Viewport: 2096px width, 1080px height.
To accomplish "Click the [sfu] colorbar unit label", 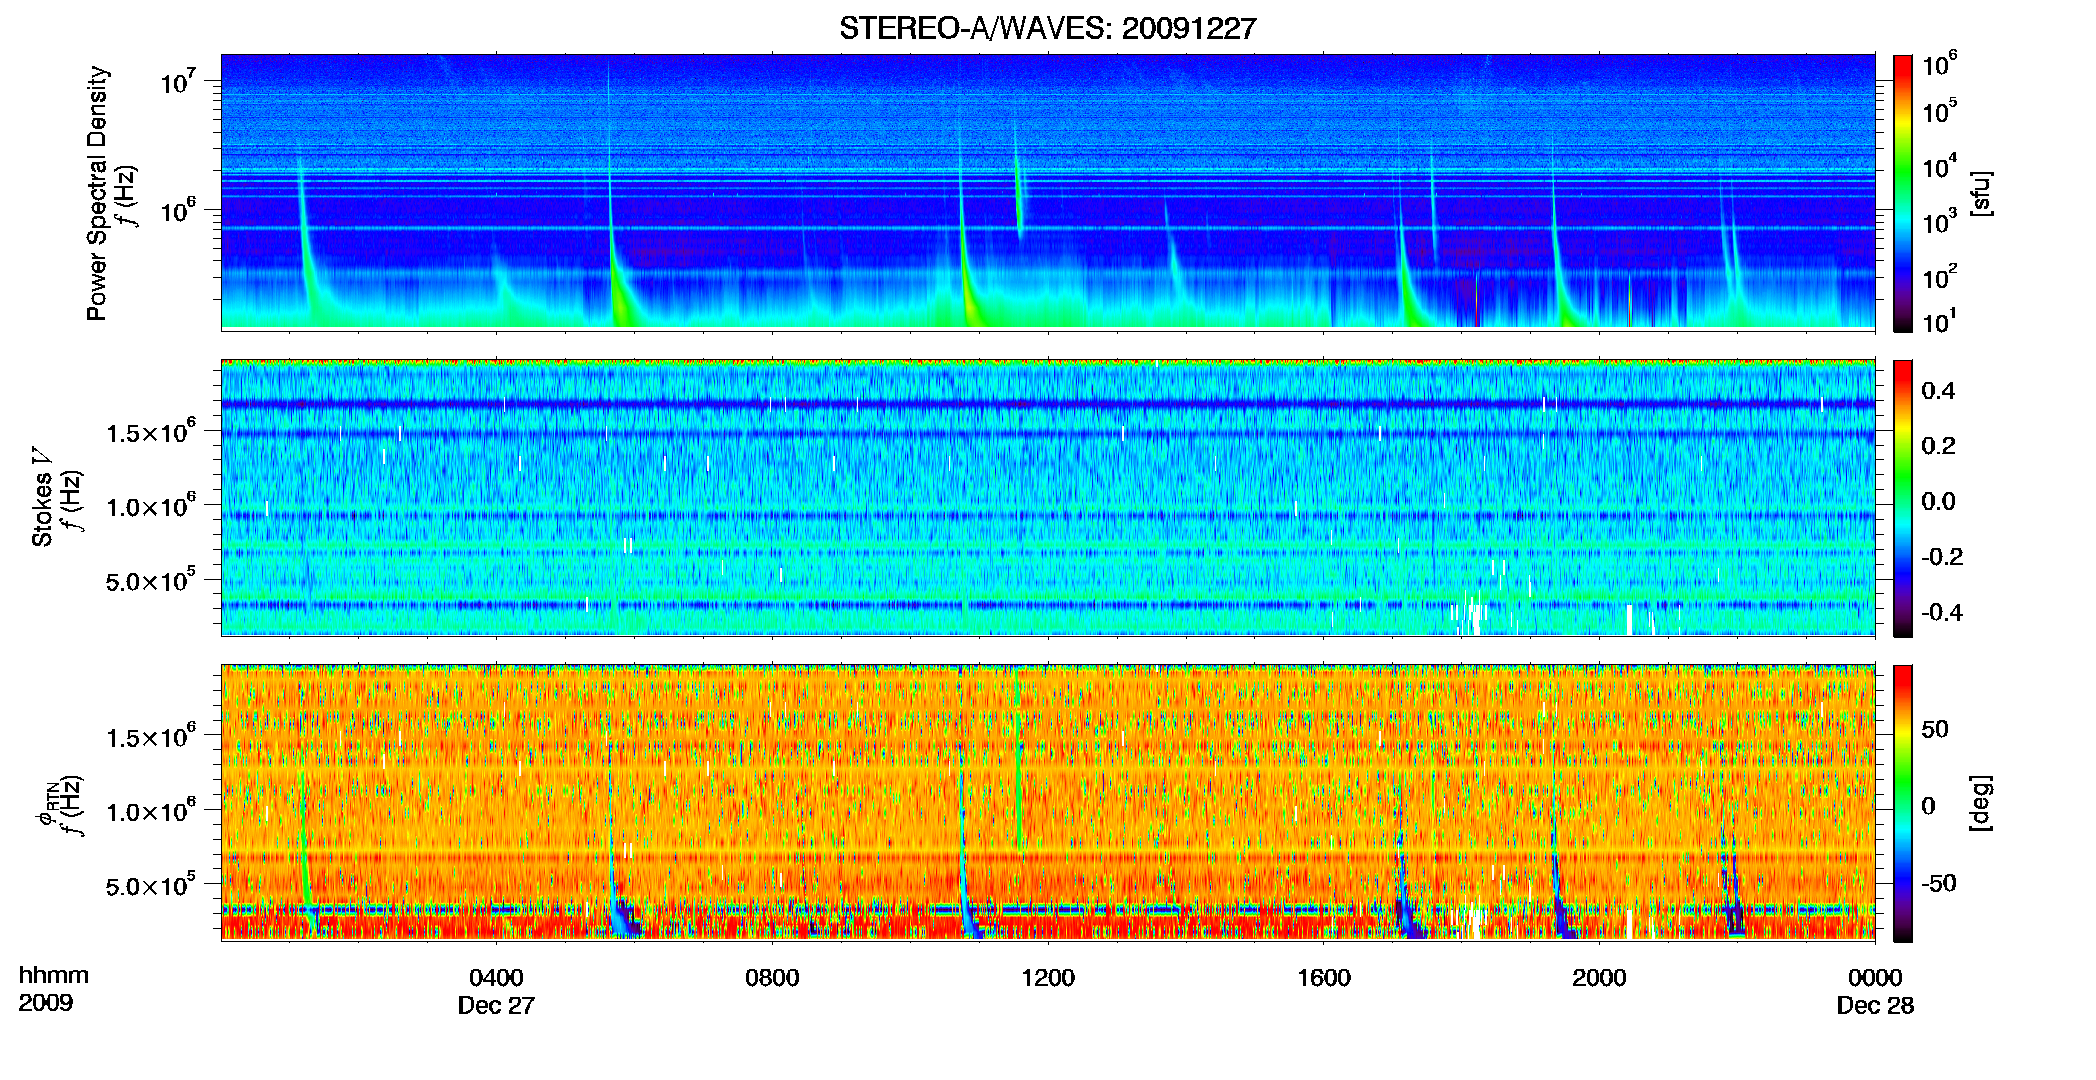I will [x=1980, y=193].
